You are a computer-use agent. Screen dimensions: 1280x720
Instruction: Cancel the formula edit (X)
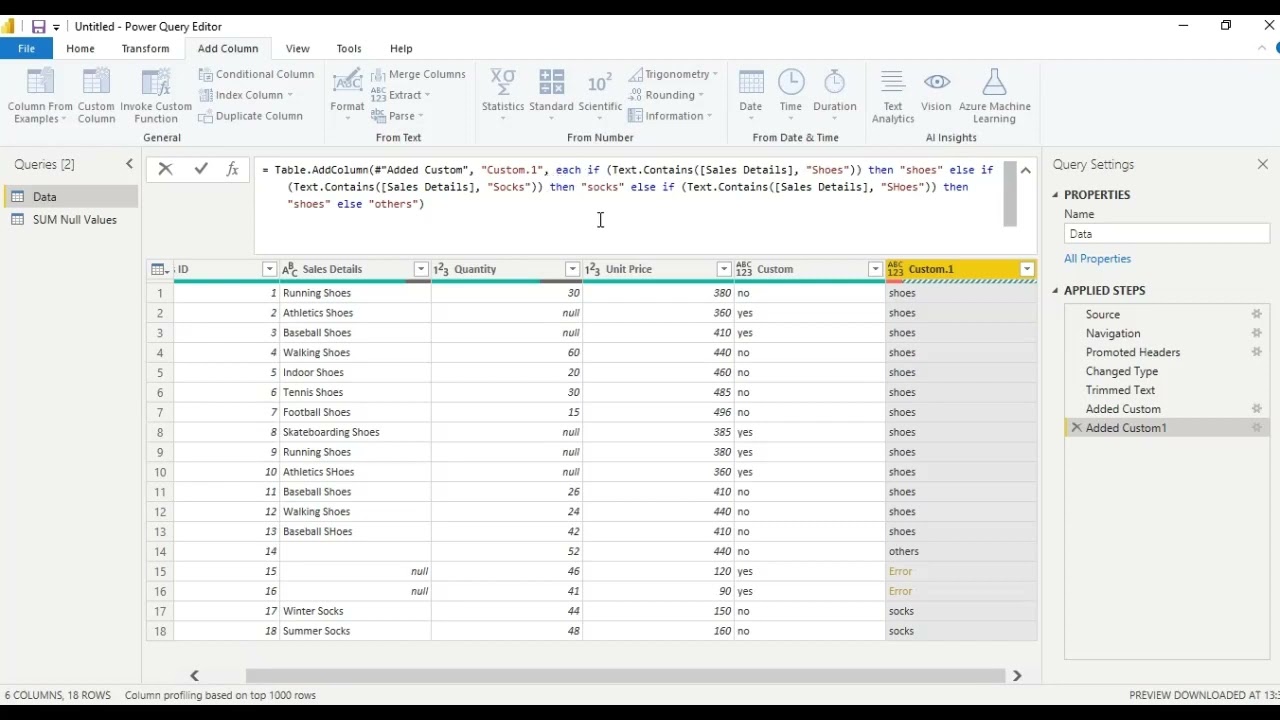(x=165, y=169)
